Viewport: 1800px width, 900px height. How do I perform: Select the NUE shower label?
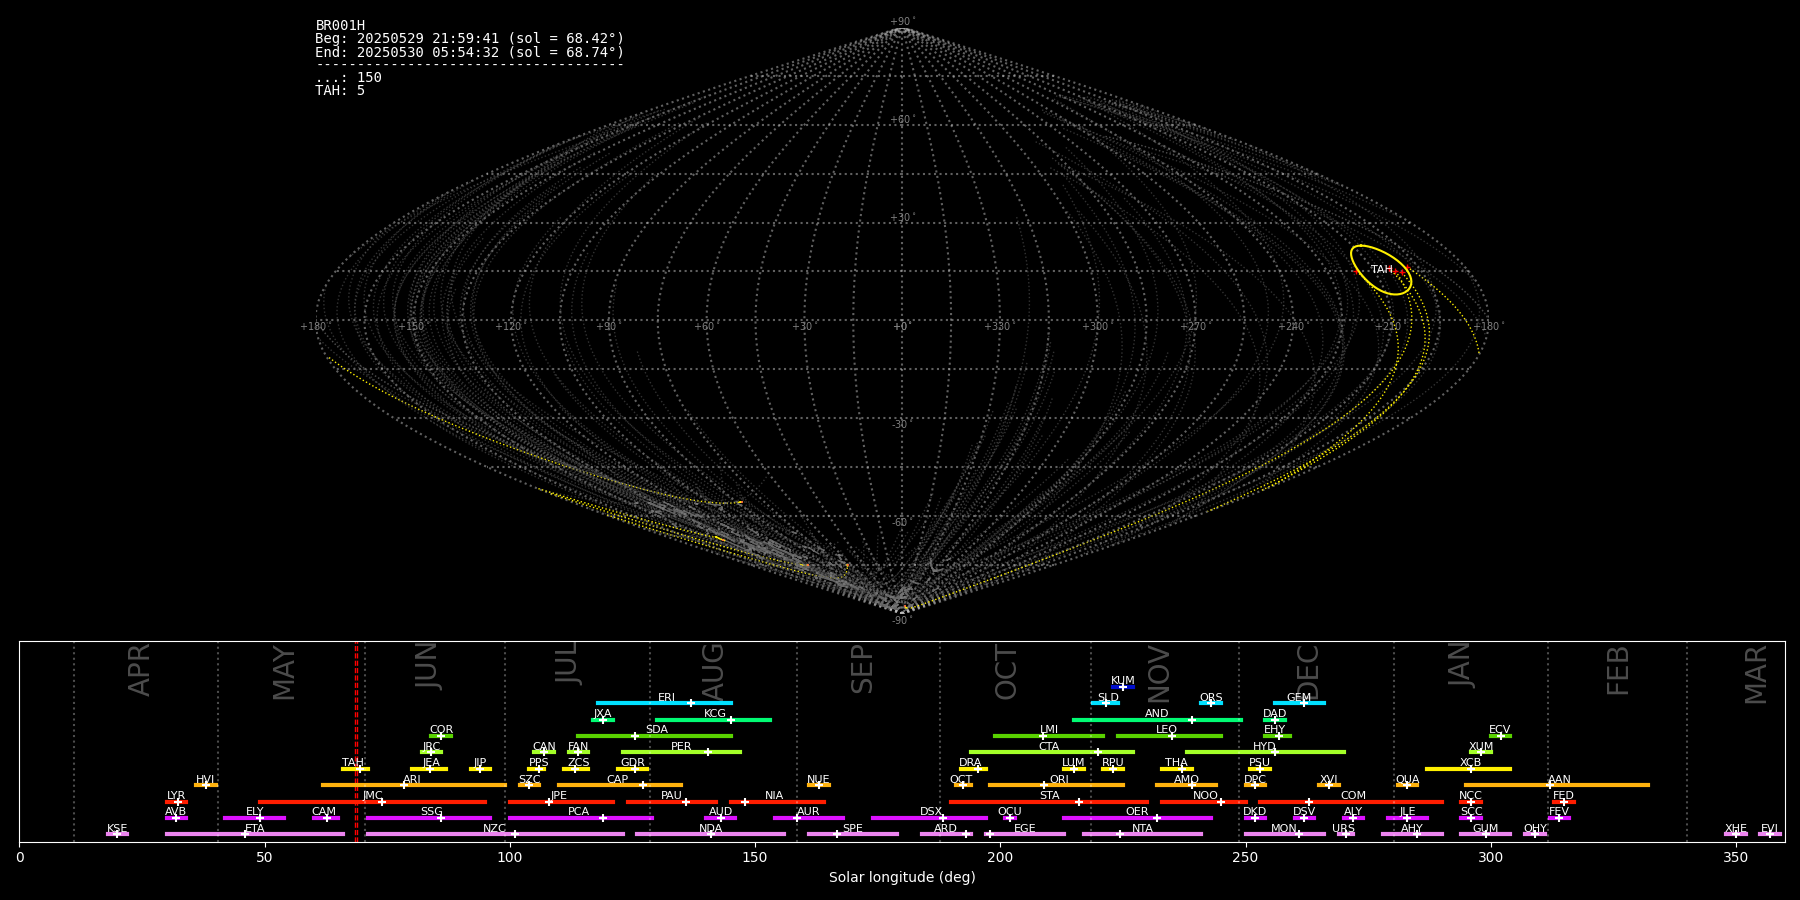click(x=818, y=780)
